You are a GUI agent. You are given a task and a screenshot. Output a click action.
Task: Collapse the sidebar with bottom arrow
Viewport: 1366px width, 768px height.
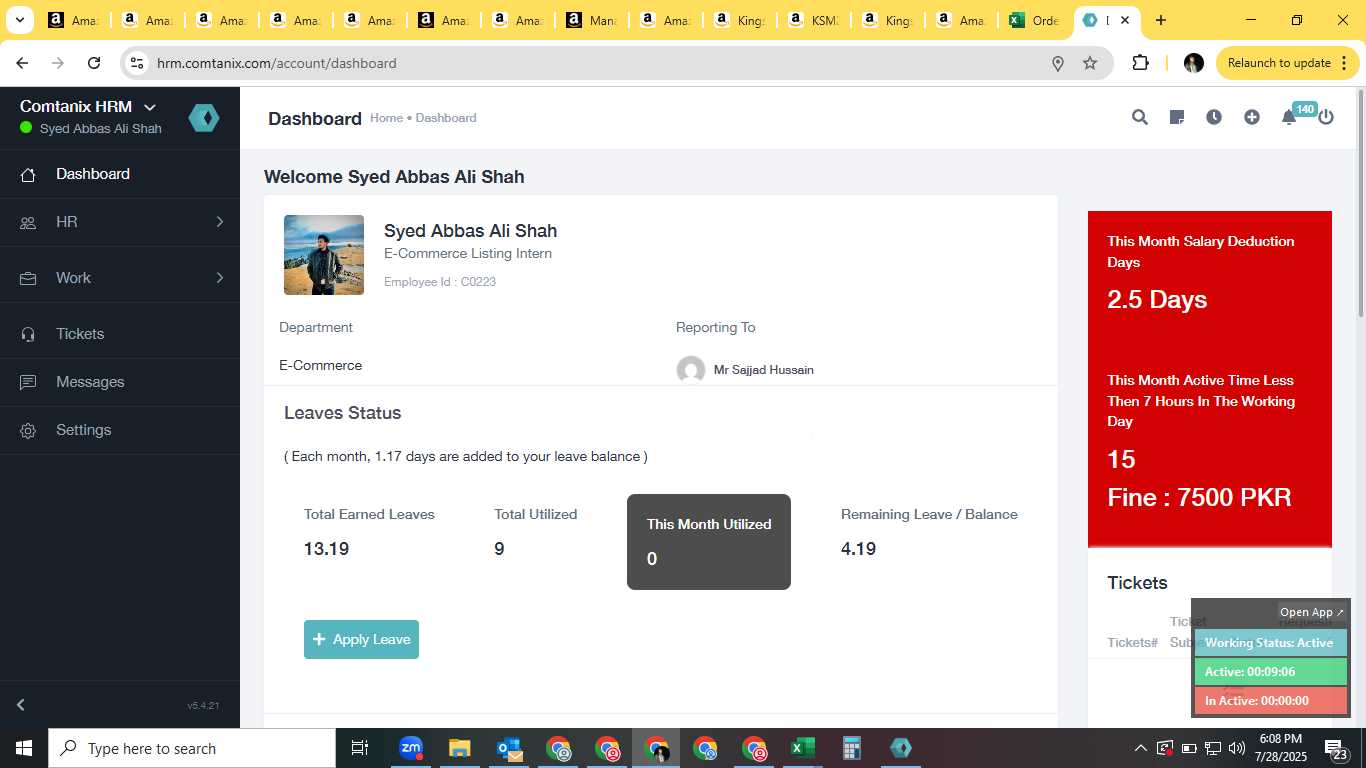21,705
